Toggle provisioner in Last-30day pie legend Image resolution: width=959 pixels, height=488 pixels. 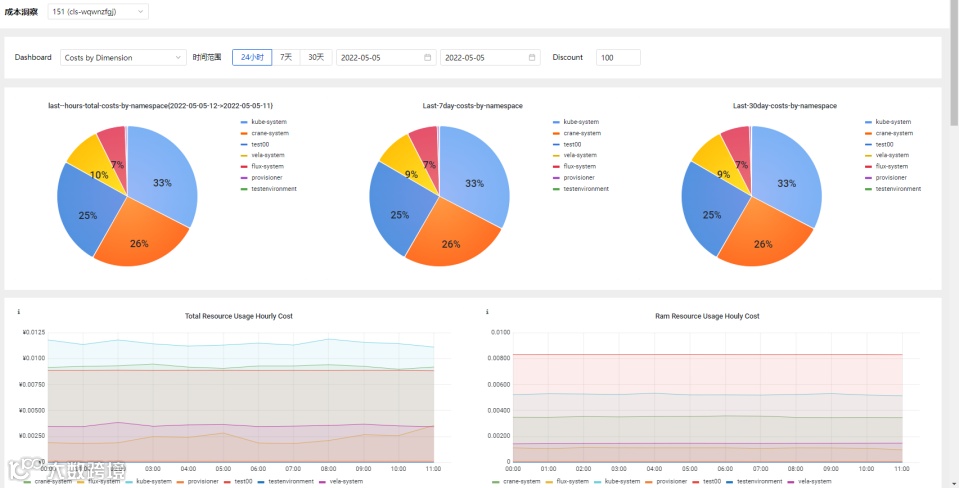tap(886, 177)
